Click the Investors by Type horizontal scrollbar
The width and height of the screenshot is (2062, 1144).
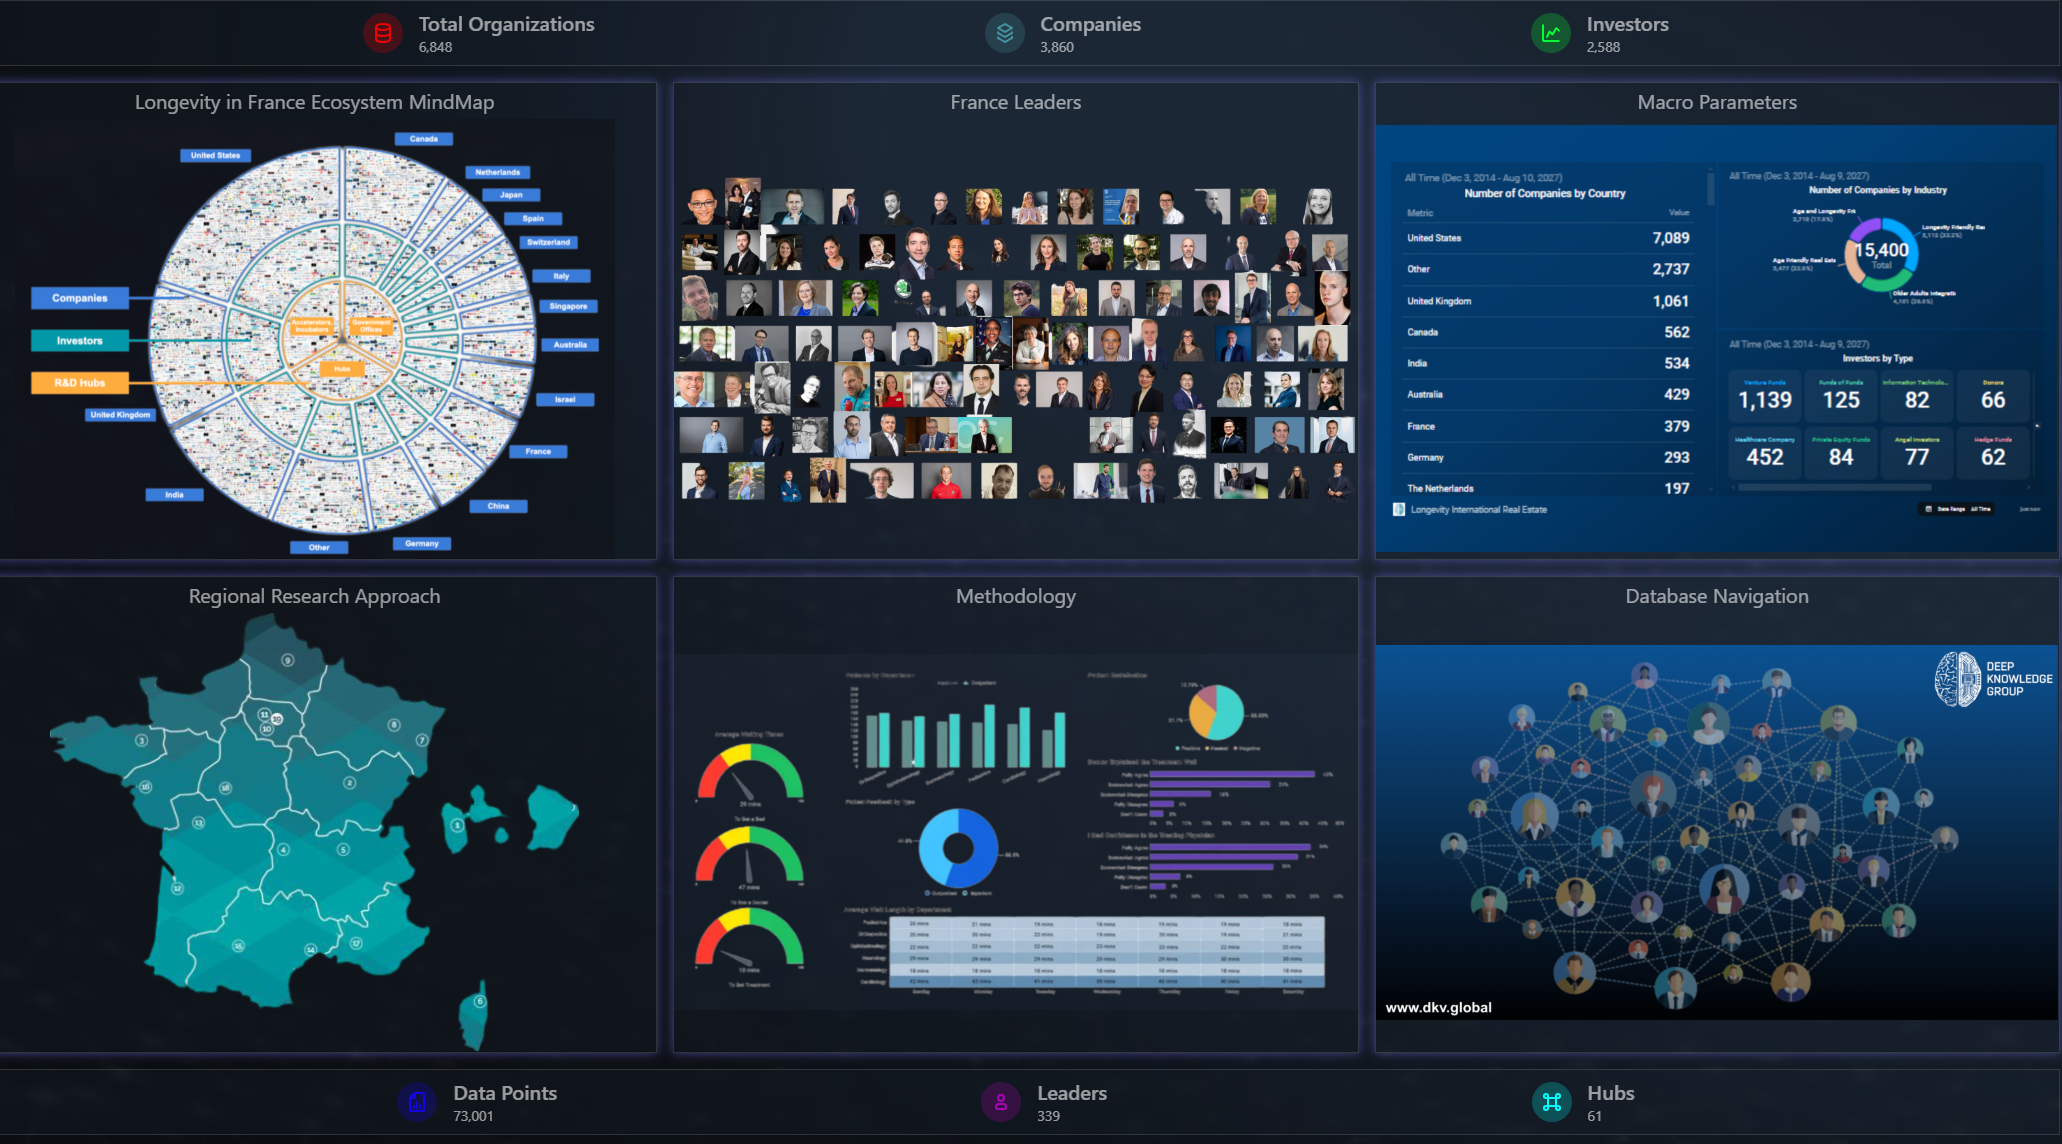tap(1834, 488)
